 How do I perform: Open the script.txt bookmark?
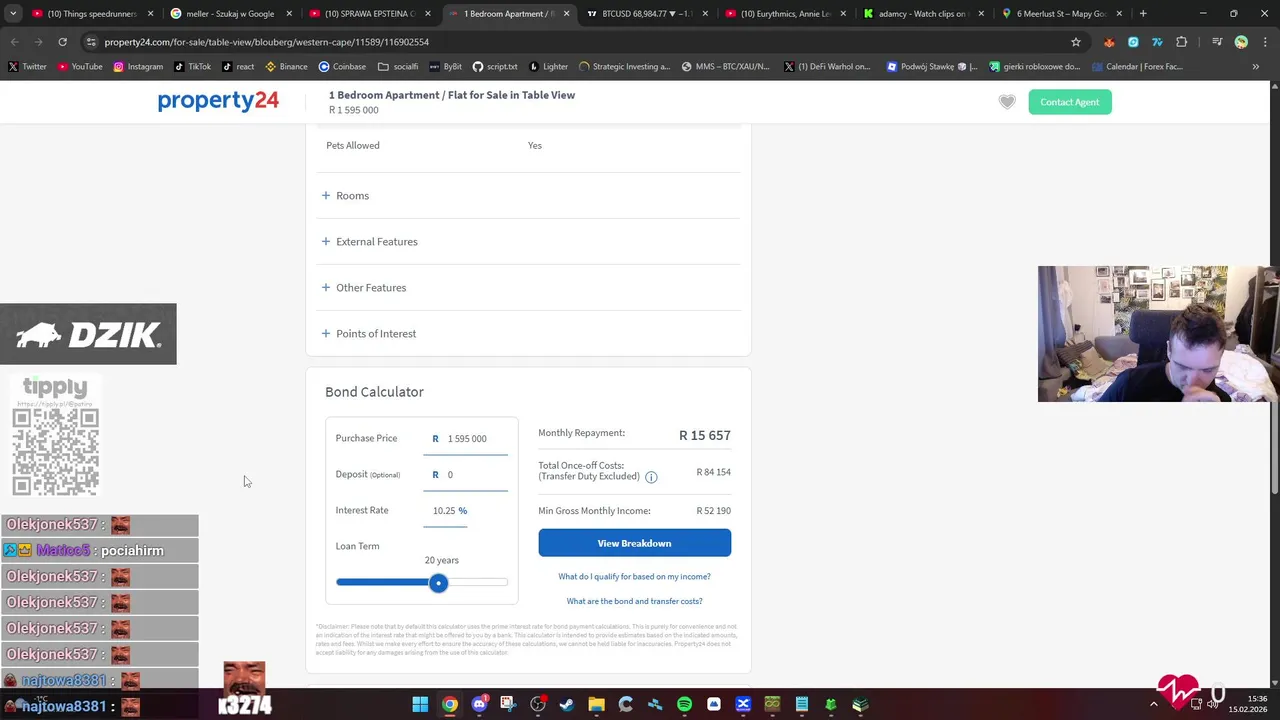[495, 67]
